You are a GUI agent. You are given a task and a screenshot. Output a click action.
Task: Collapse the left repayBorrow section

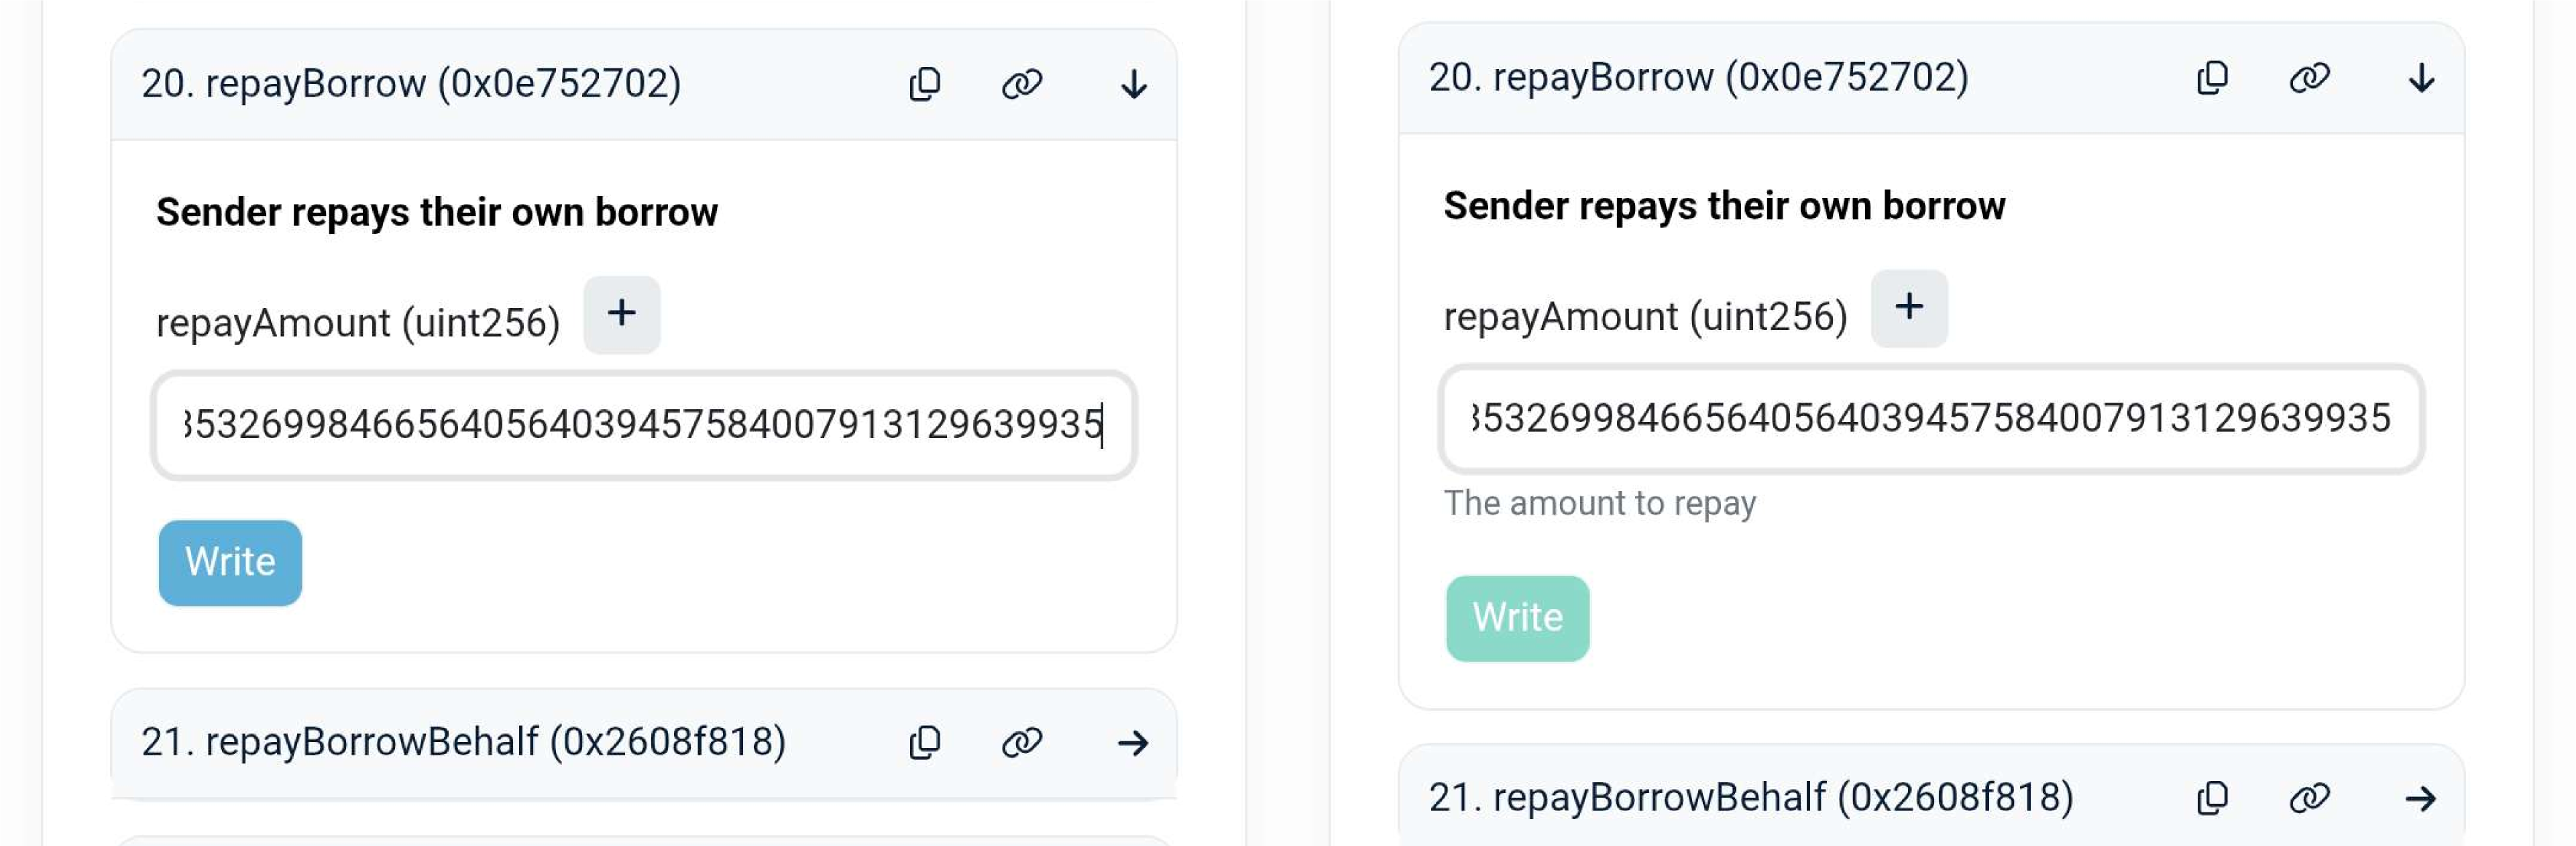pyautogui.click(x=1133, y=84)
